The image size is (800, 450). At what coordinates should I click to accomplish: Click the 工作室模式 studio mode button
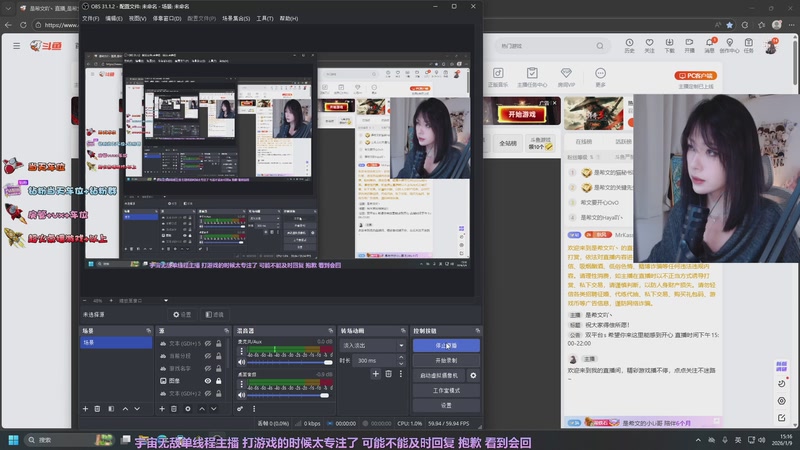click(446, 390)
